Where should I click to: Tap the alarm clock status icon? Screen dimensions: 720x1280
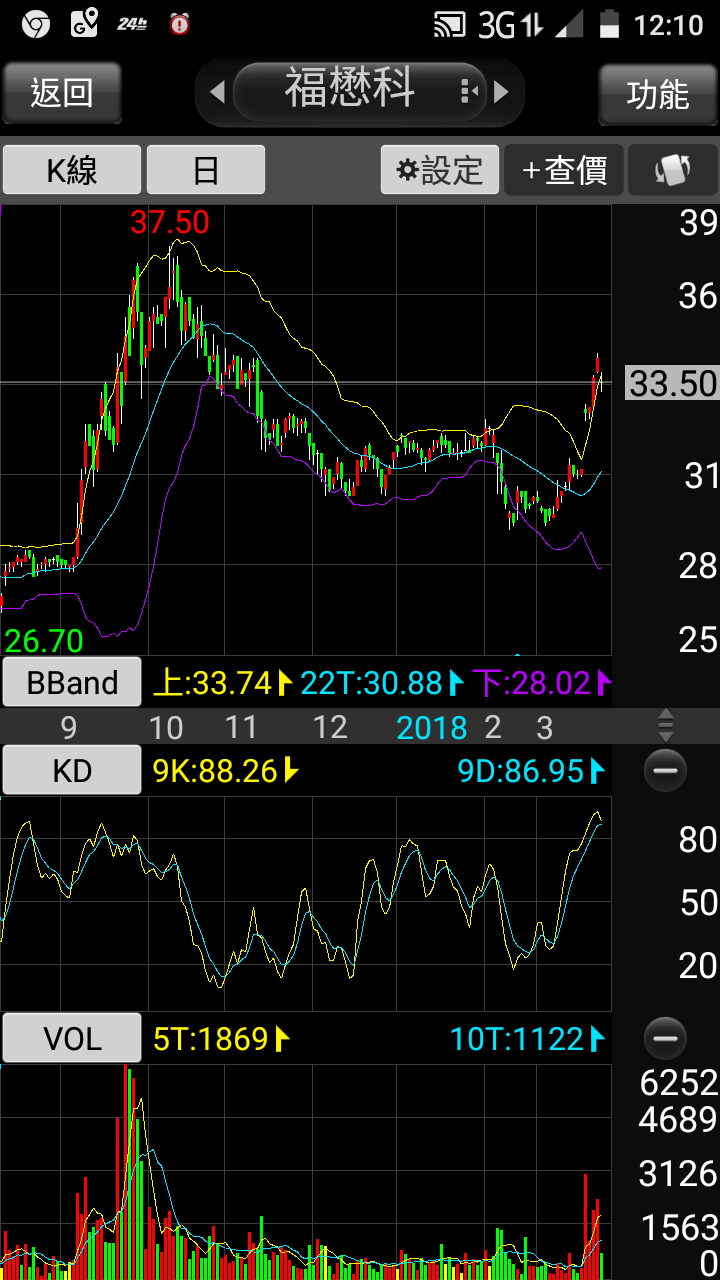pyautogui.click(x=180, y=25)
